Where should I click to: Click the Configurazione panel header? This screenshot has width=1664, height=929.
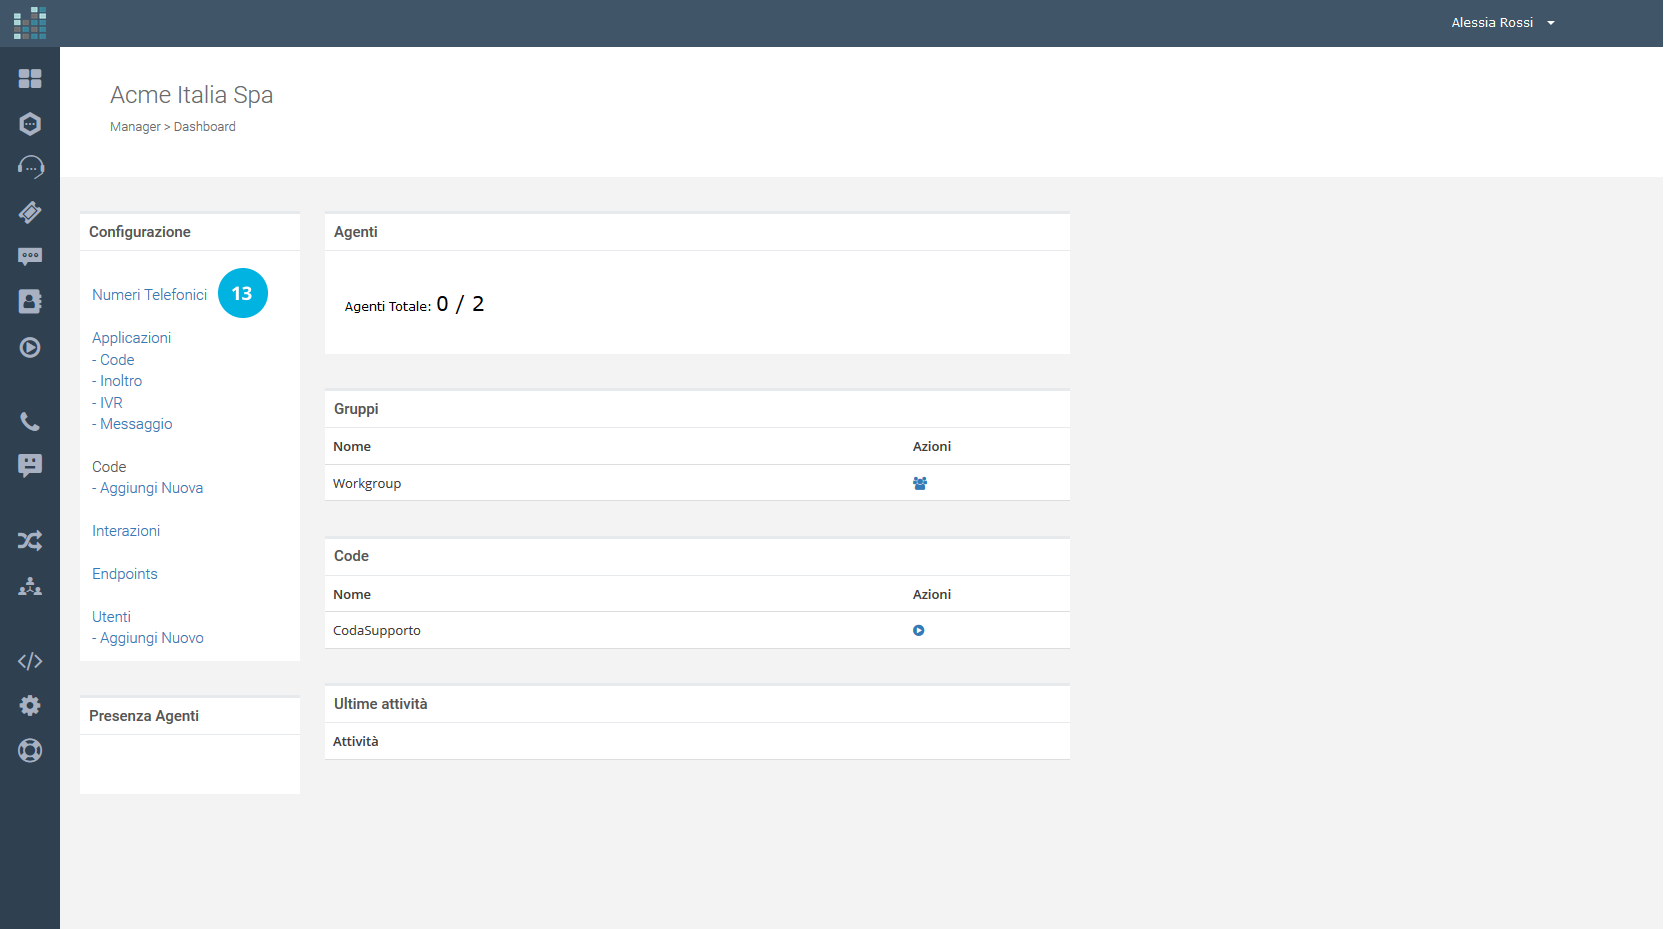coord(190,232)
